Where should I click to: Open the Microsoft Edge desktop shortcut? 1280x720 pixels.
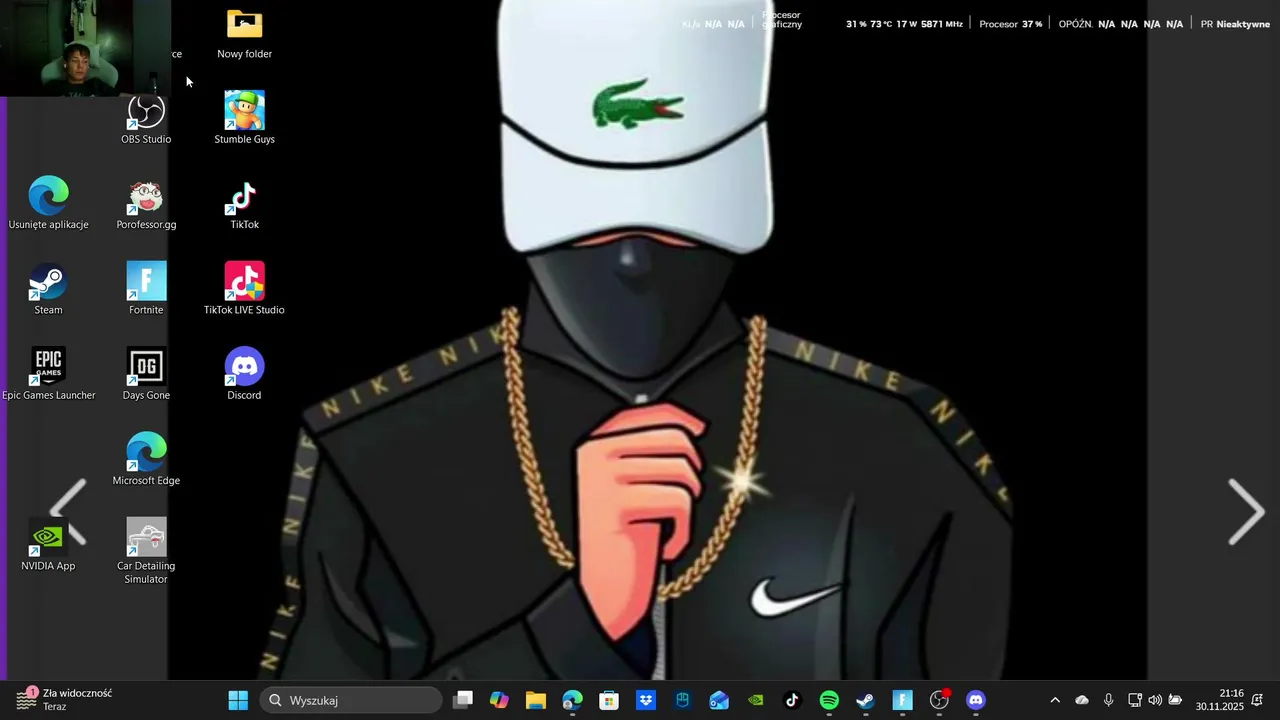click(146, 460)
